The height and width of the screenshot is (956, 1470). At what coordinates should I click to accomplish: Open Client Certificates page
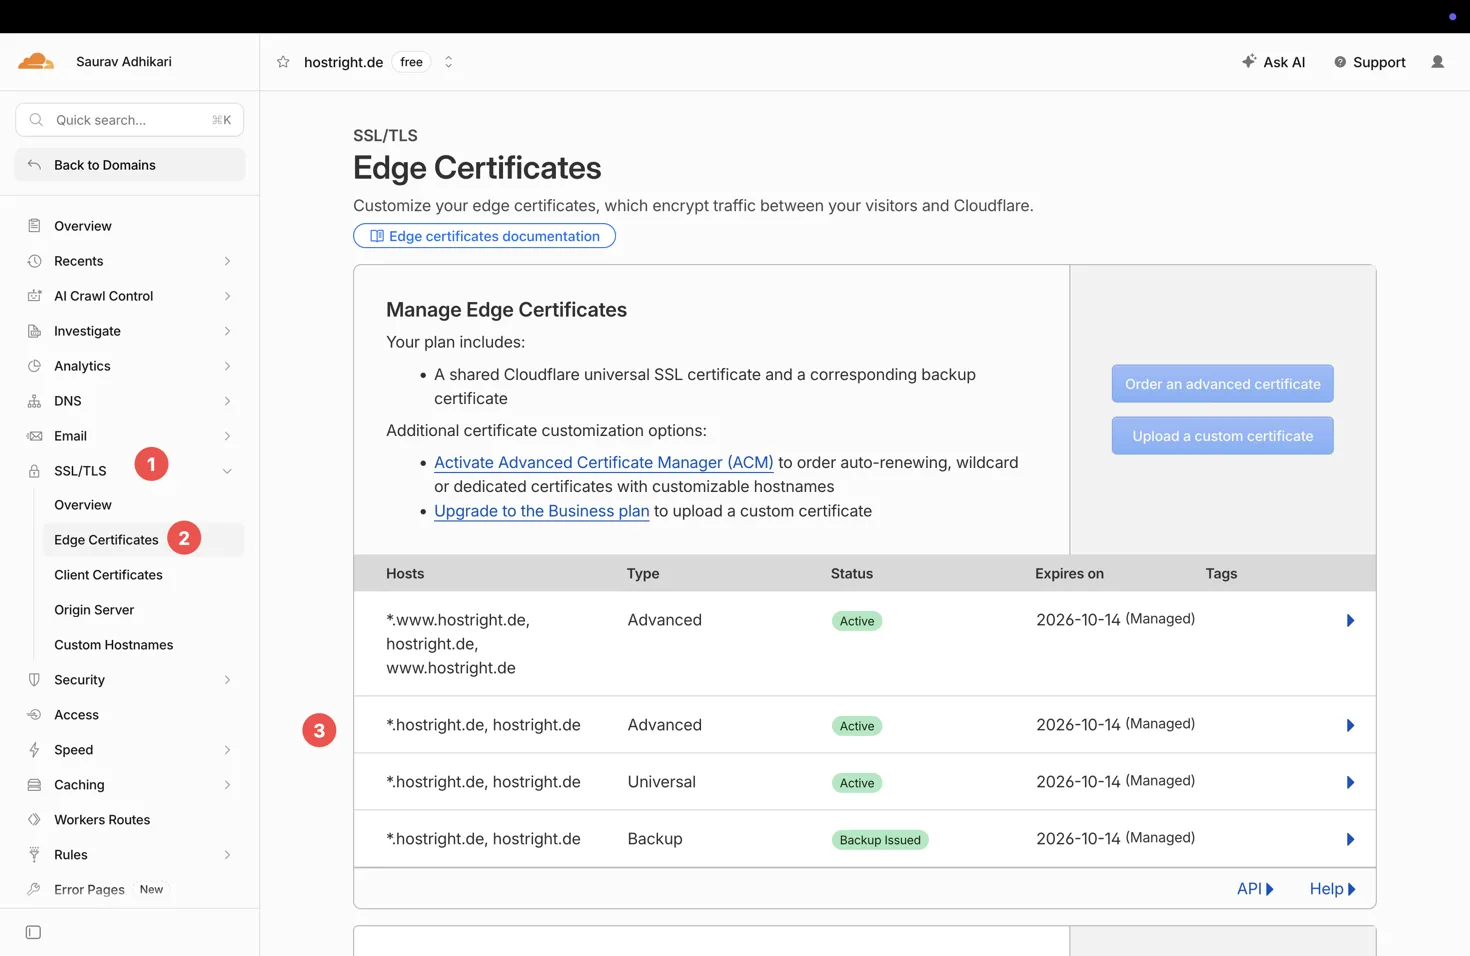pos(108,575)
